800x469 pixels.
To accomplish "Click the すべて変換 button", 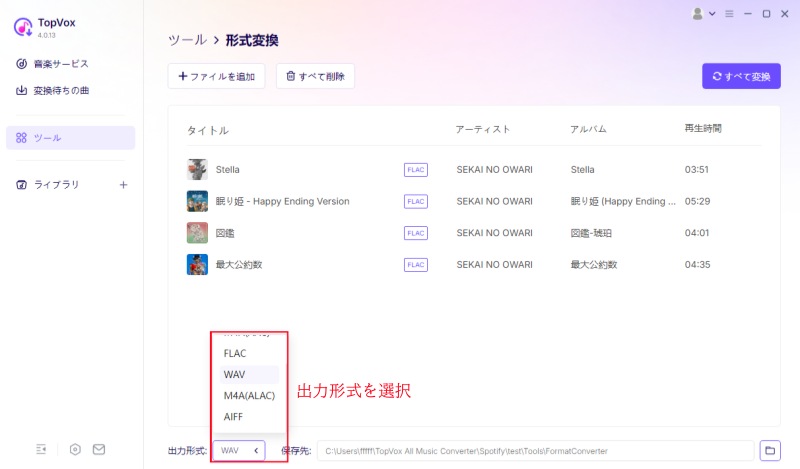I will pyautogui.click(x=741, y=76).
